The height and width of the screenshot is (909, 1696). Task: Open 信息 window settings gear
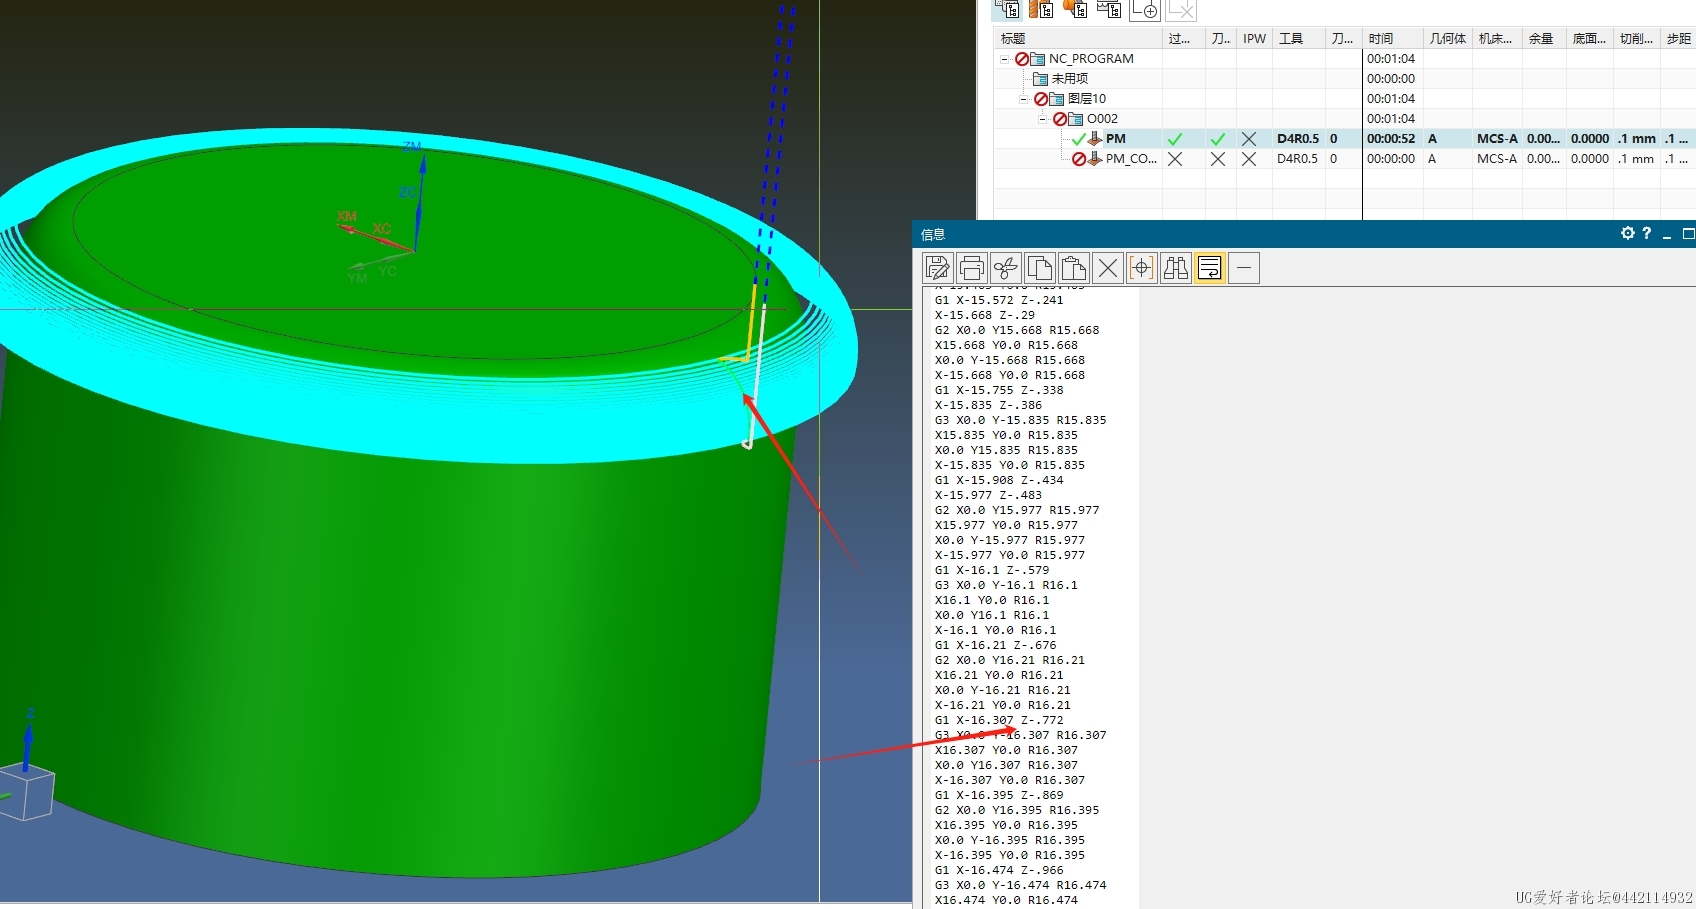[1628, 233]
